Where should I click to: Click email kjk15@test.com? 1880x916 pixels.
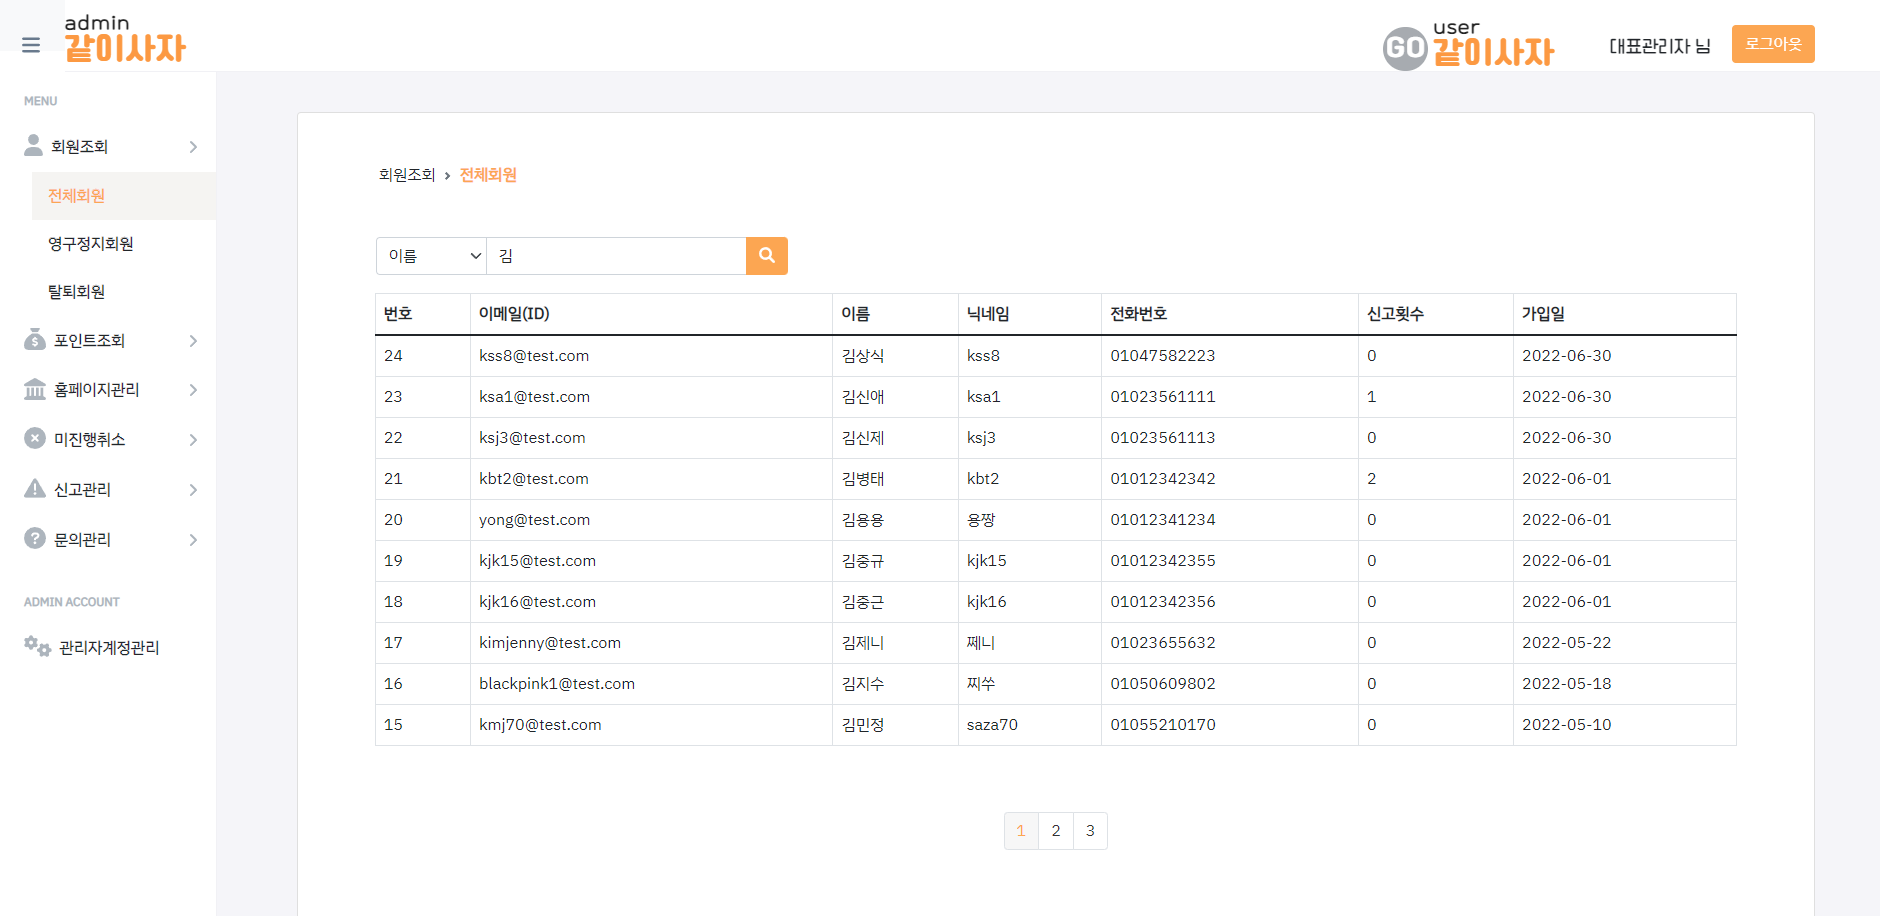[538, 561]
